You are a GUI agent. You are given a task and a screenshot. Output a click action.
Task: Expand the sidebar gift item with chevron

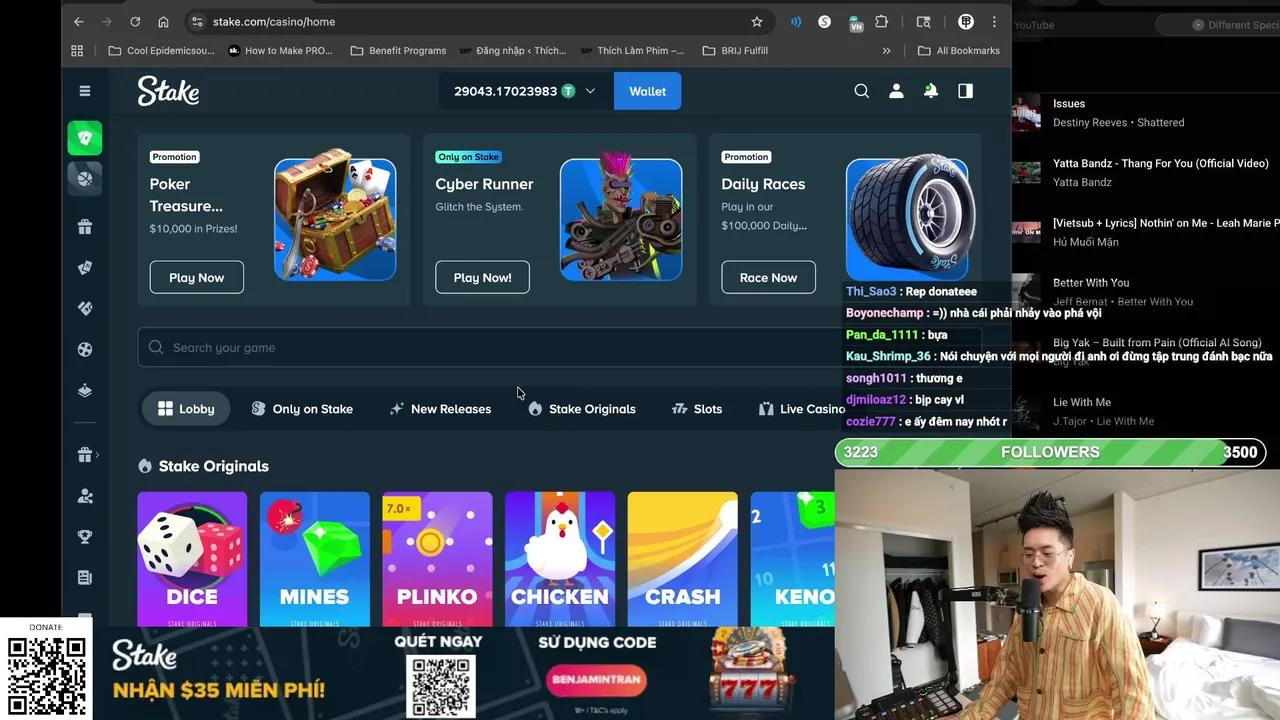[85, 454]
